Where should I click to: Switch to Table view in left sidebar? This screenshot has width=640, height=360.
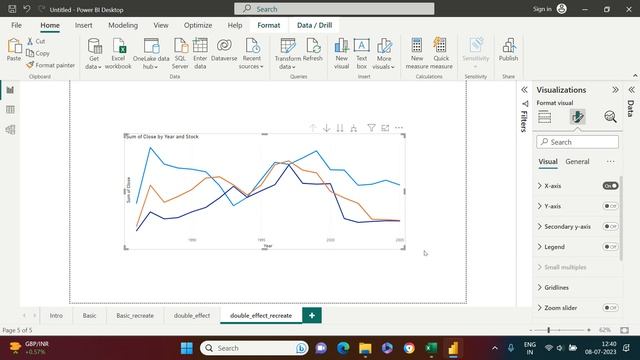coord(10,109)
